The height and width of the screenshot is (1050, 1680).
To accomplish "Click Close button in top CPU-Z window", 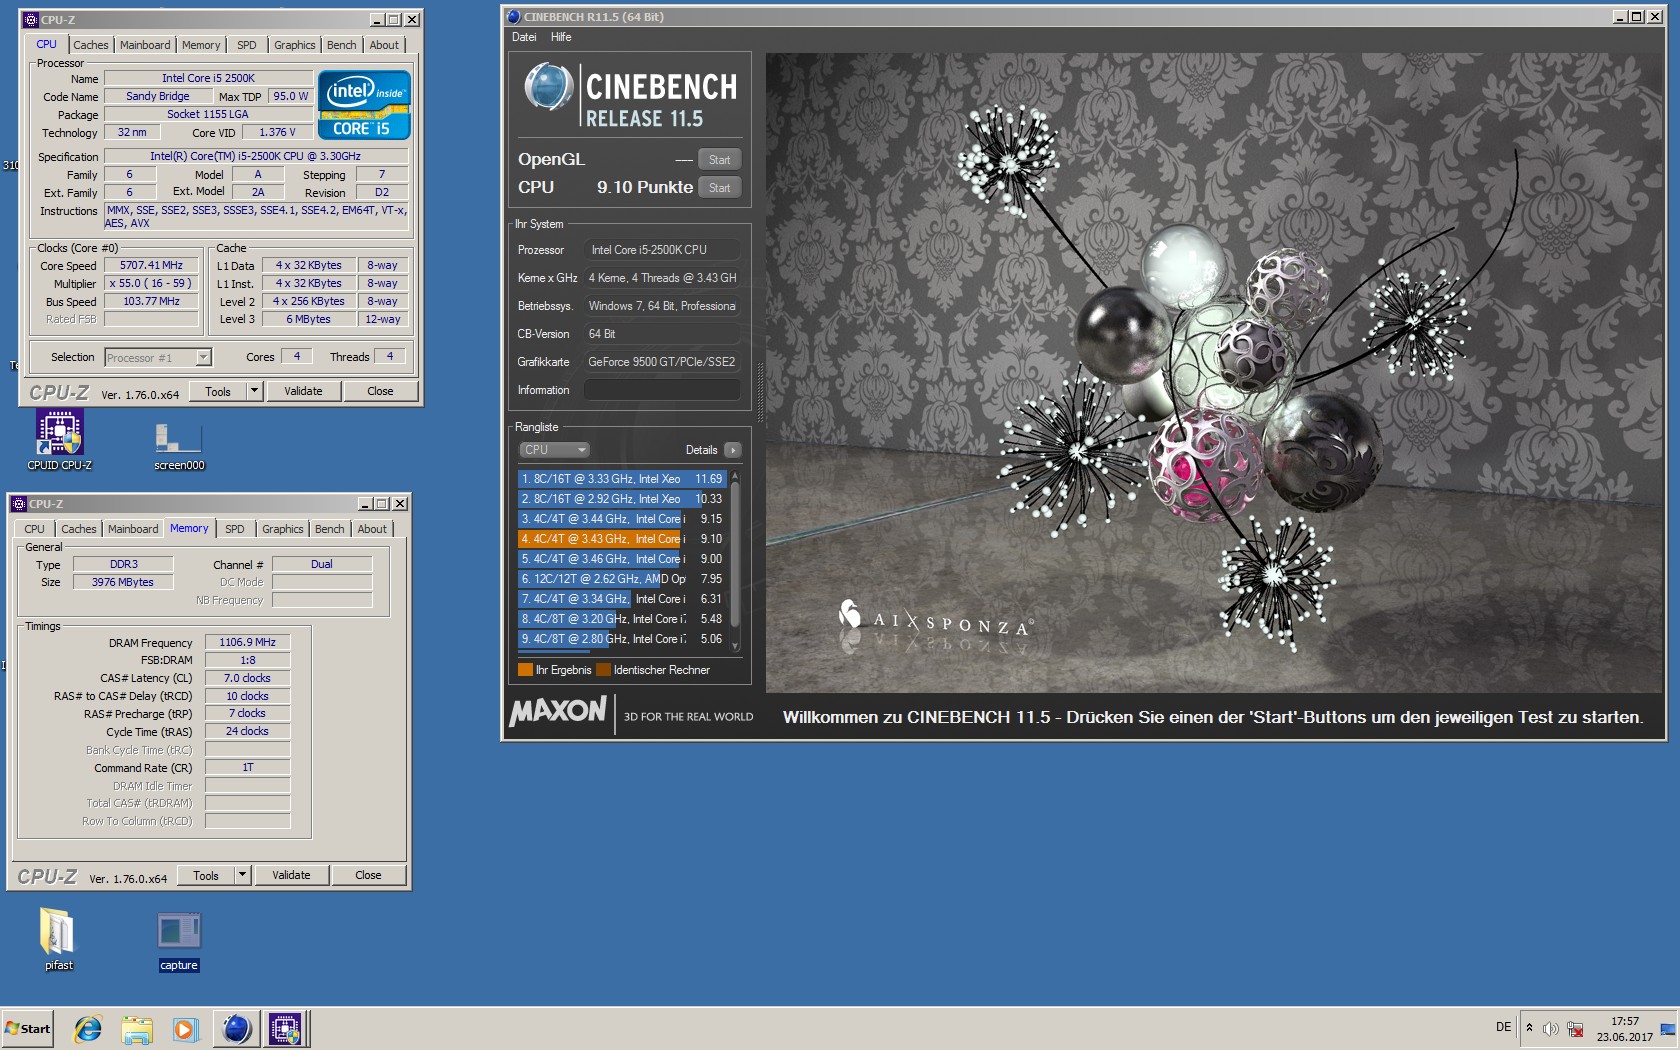I will click(380, 391).
